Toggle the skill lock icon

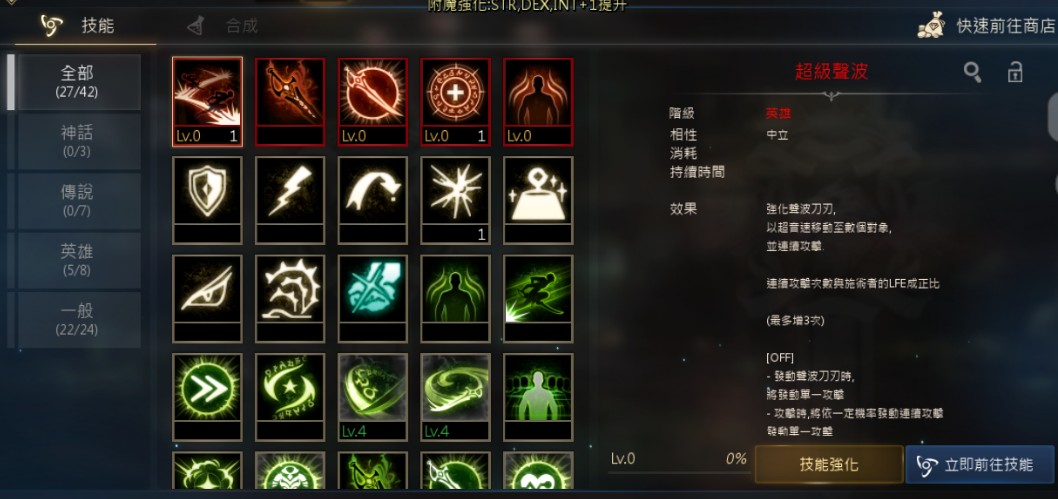coord(1015,71)
